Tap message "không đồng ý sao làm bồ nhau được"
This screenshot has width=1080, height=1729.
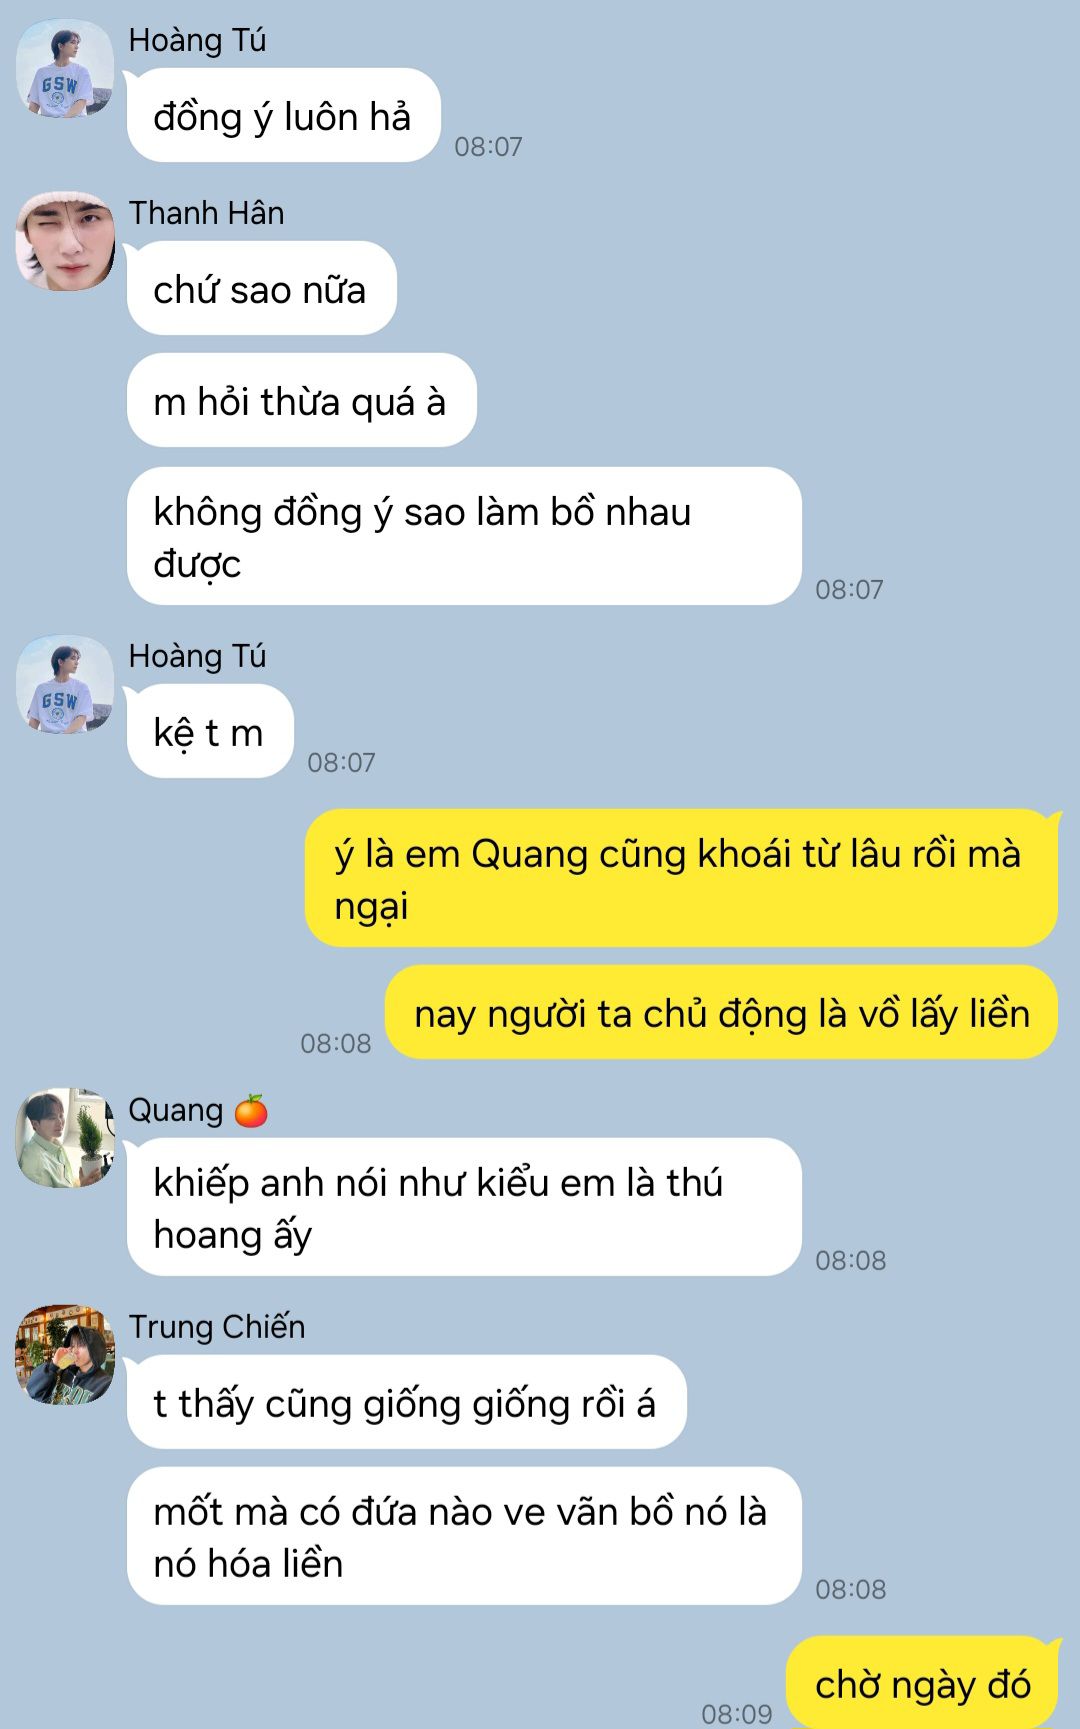pyautogui.click(x=464, y=537)
